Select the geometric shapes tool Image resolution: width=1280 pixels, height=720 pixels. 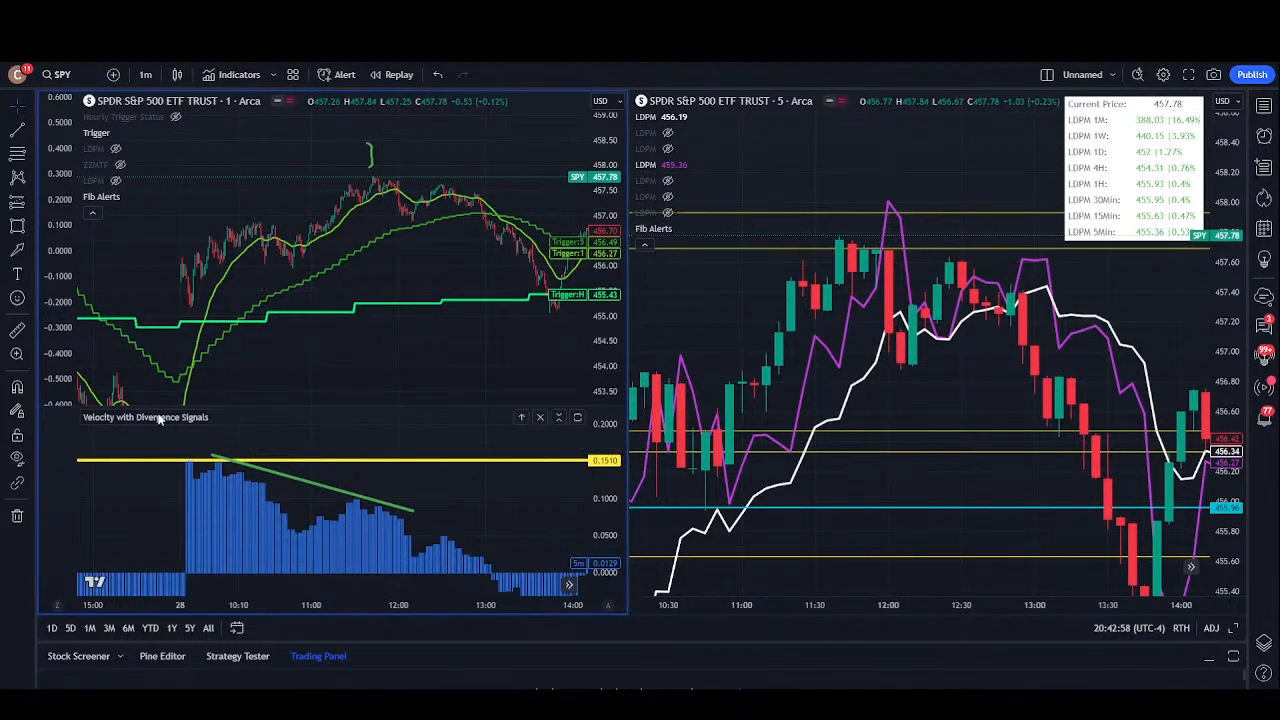[17, 226]
